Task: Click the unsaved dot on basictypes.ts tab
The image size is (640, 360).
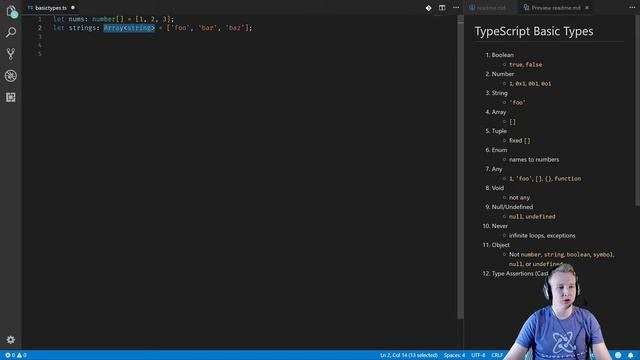Action: coord(73,8)
